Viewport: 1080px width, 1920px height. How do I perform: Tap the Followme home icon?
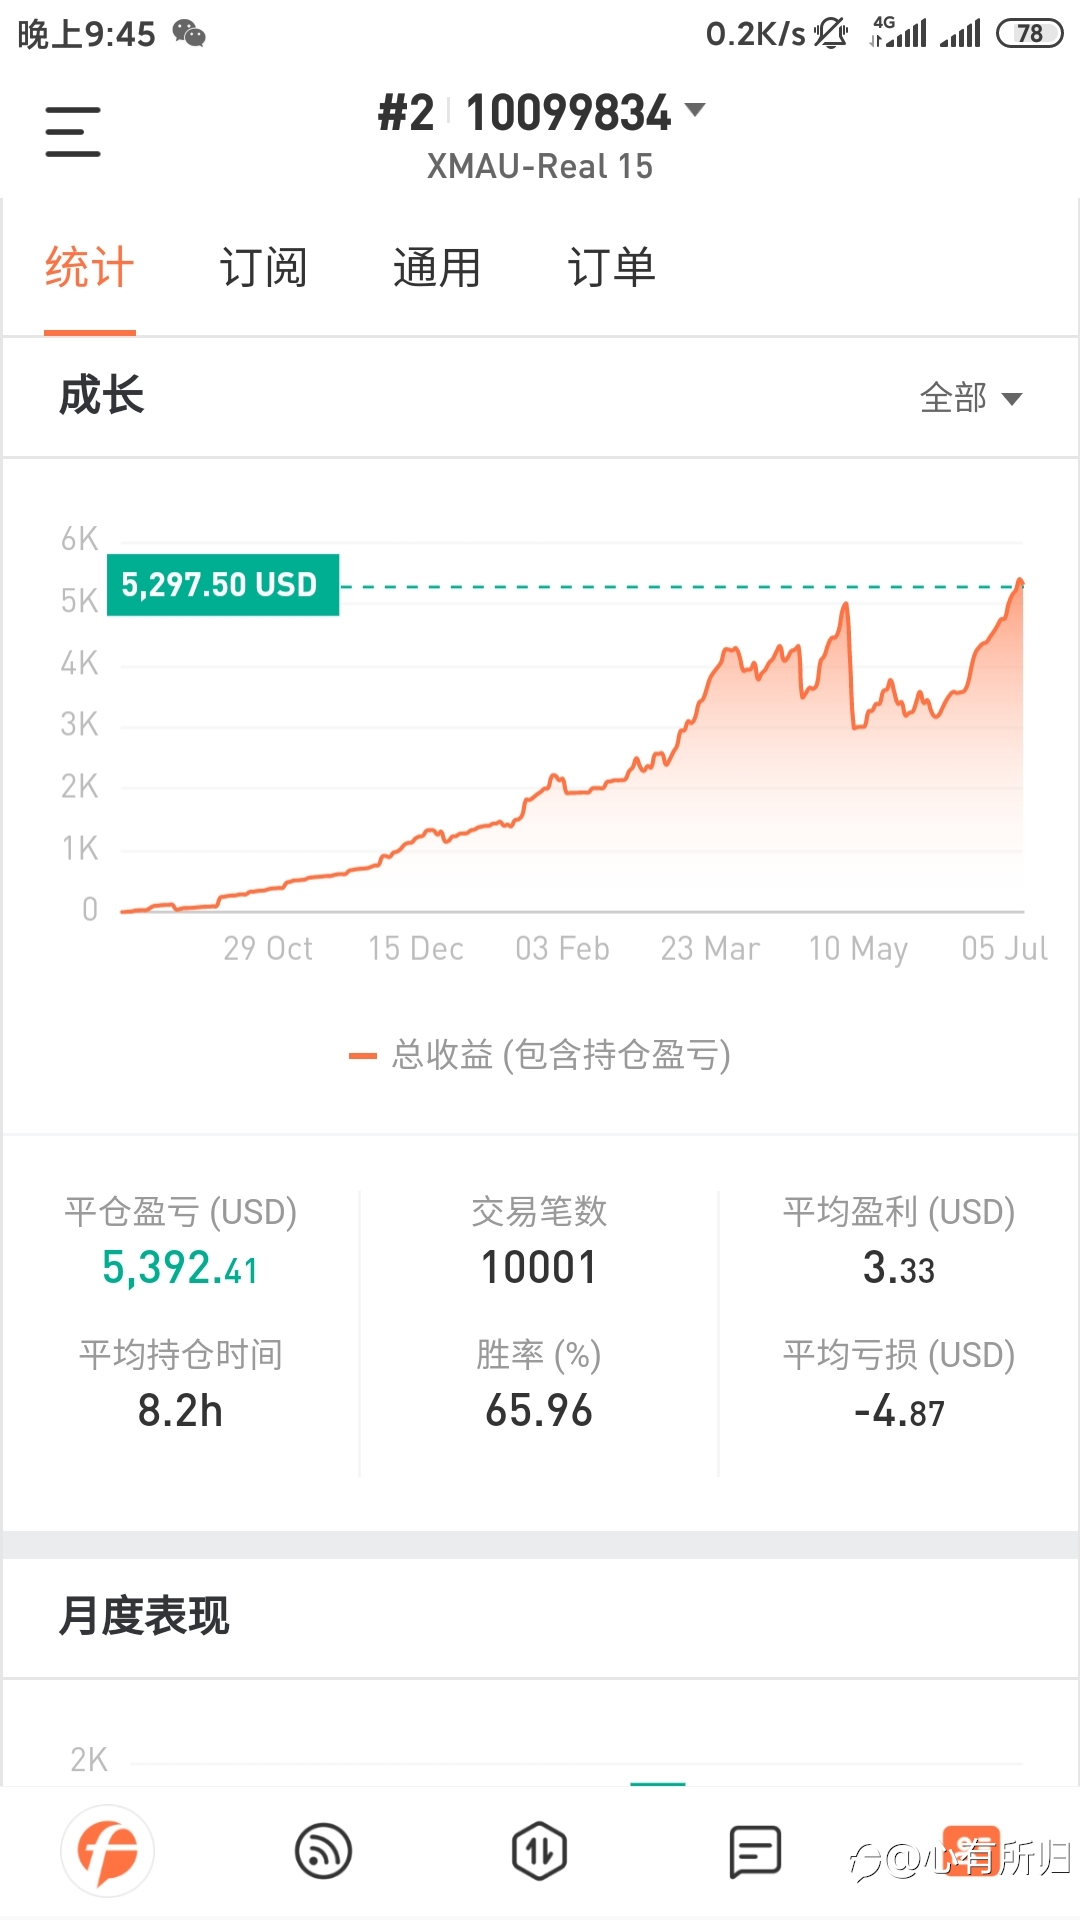coord(108,1851)
